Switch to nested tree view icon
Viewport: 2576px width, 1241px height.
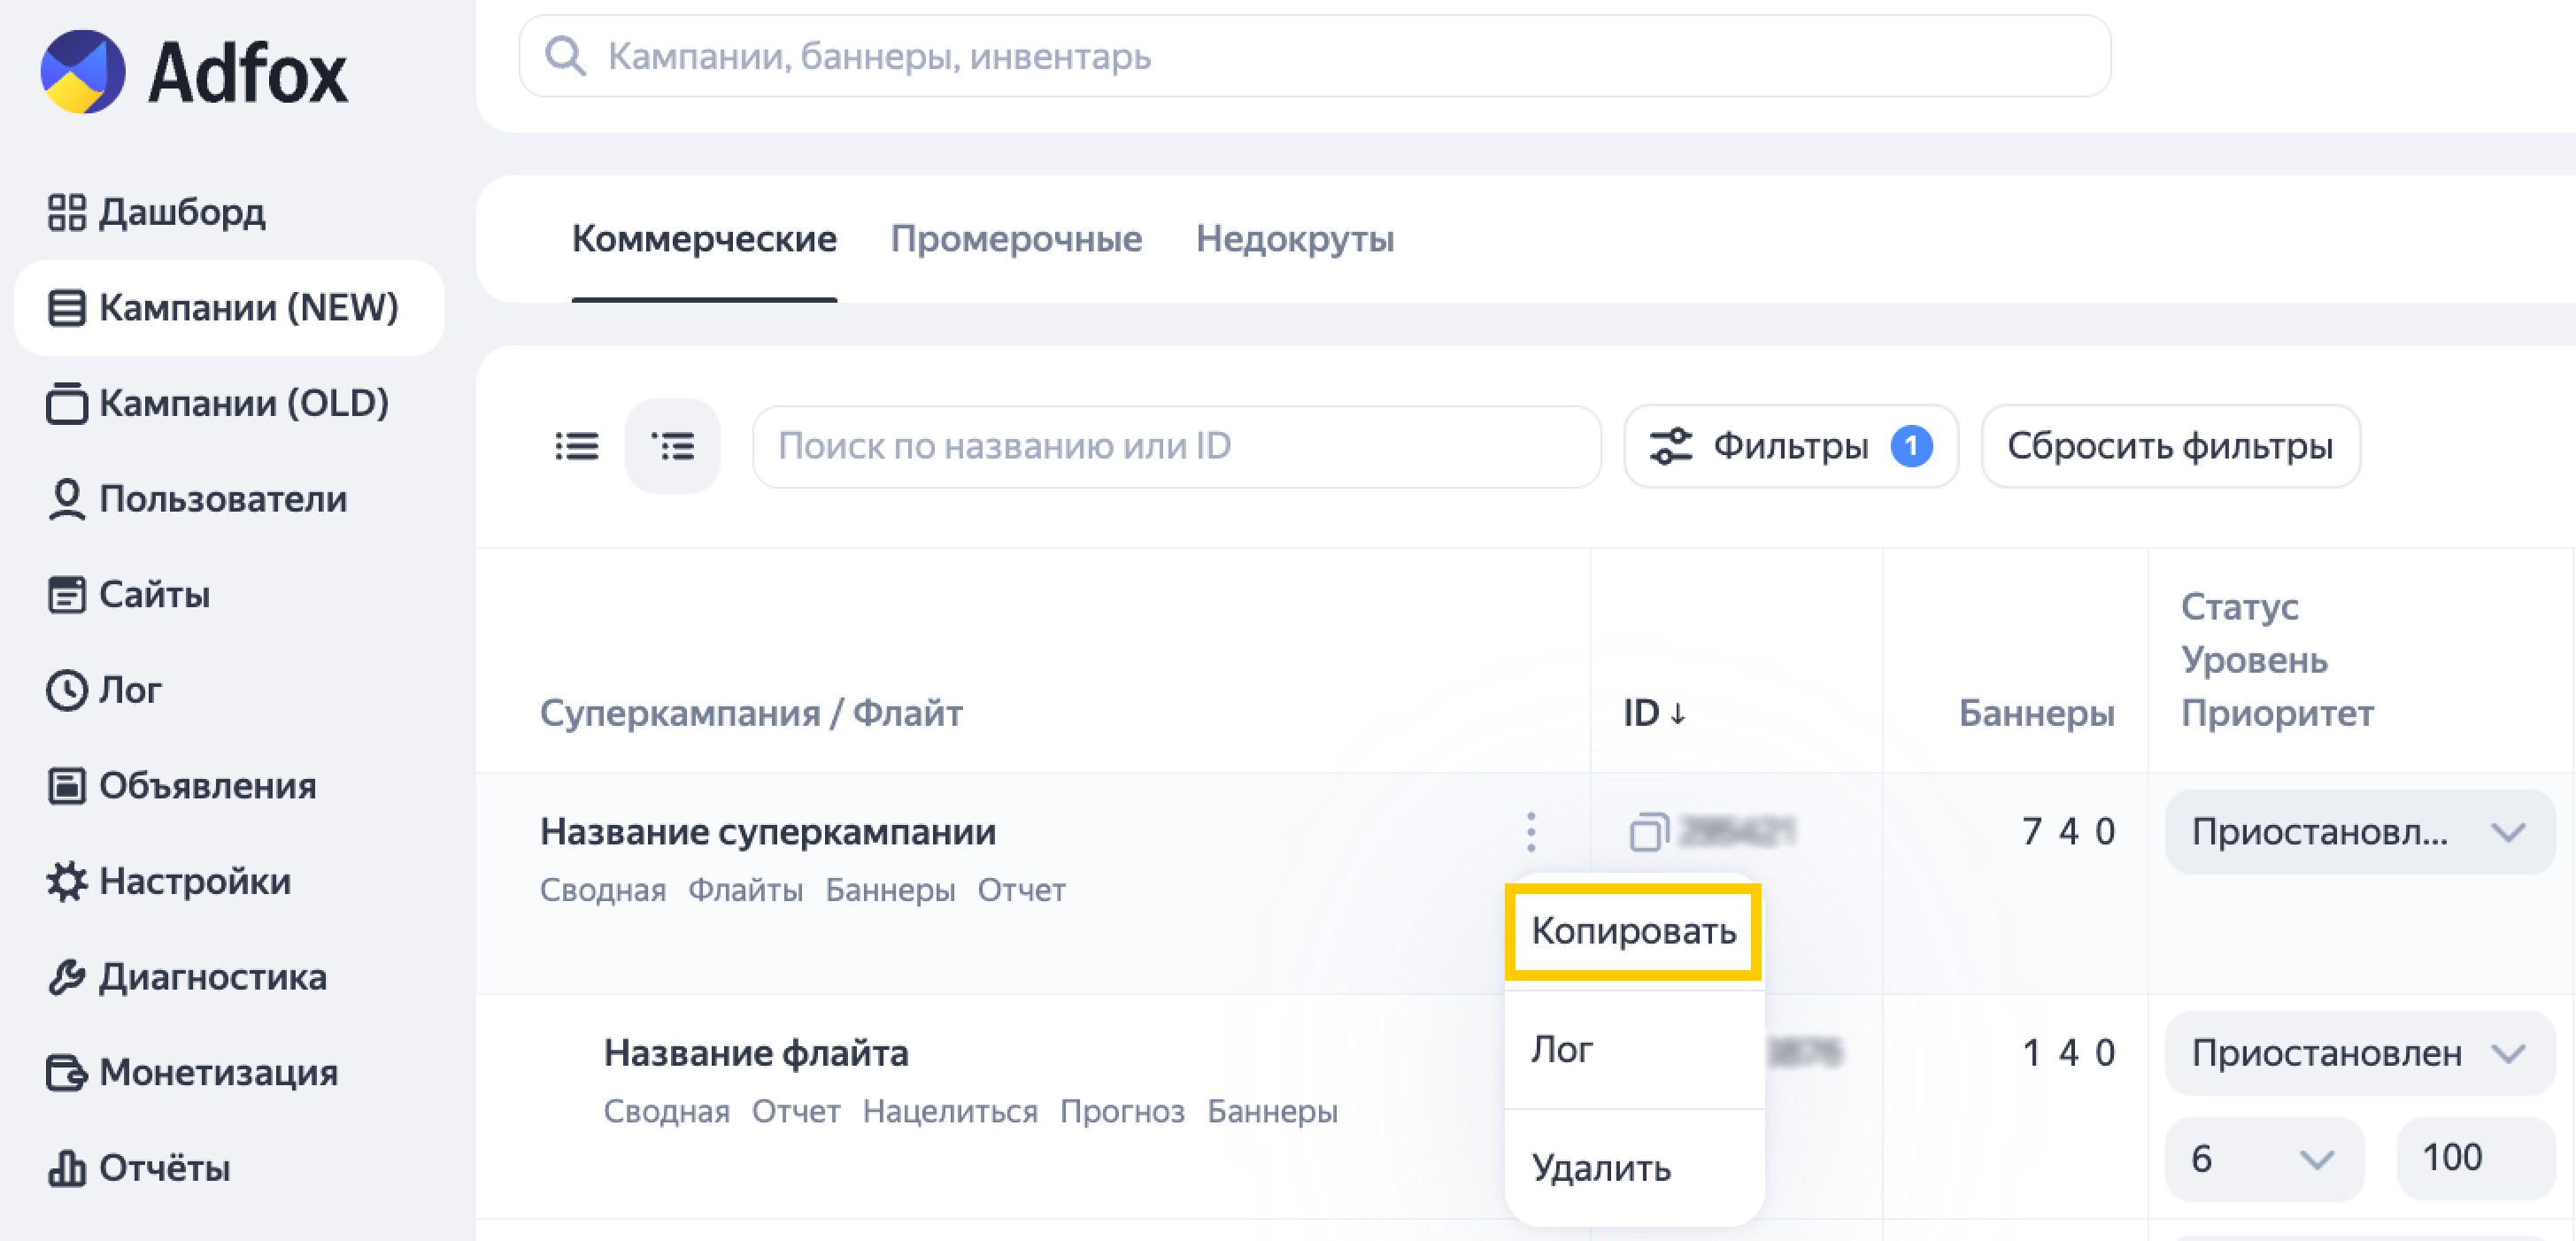672,446
